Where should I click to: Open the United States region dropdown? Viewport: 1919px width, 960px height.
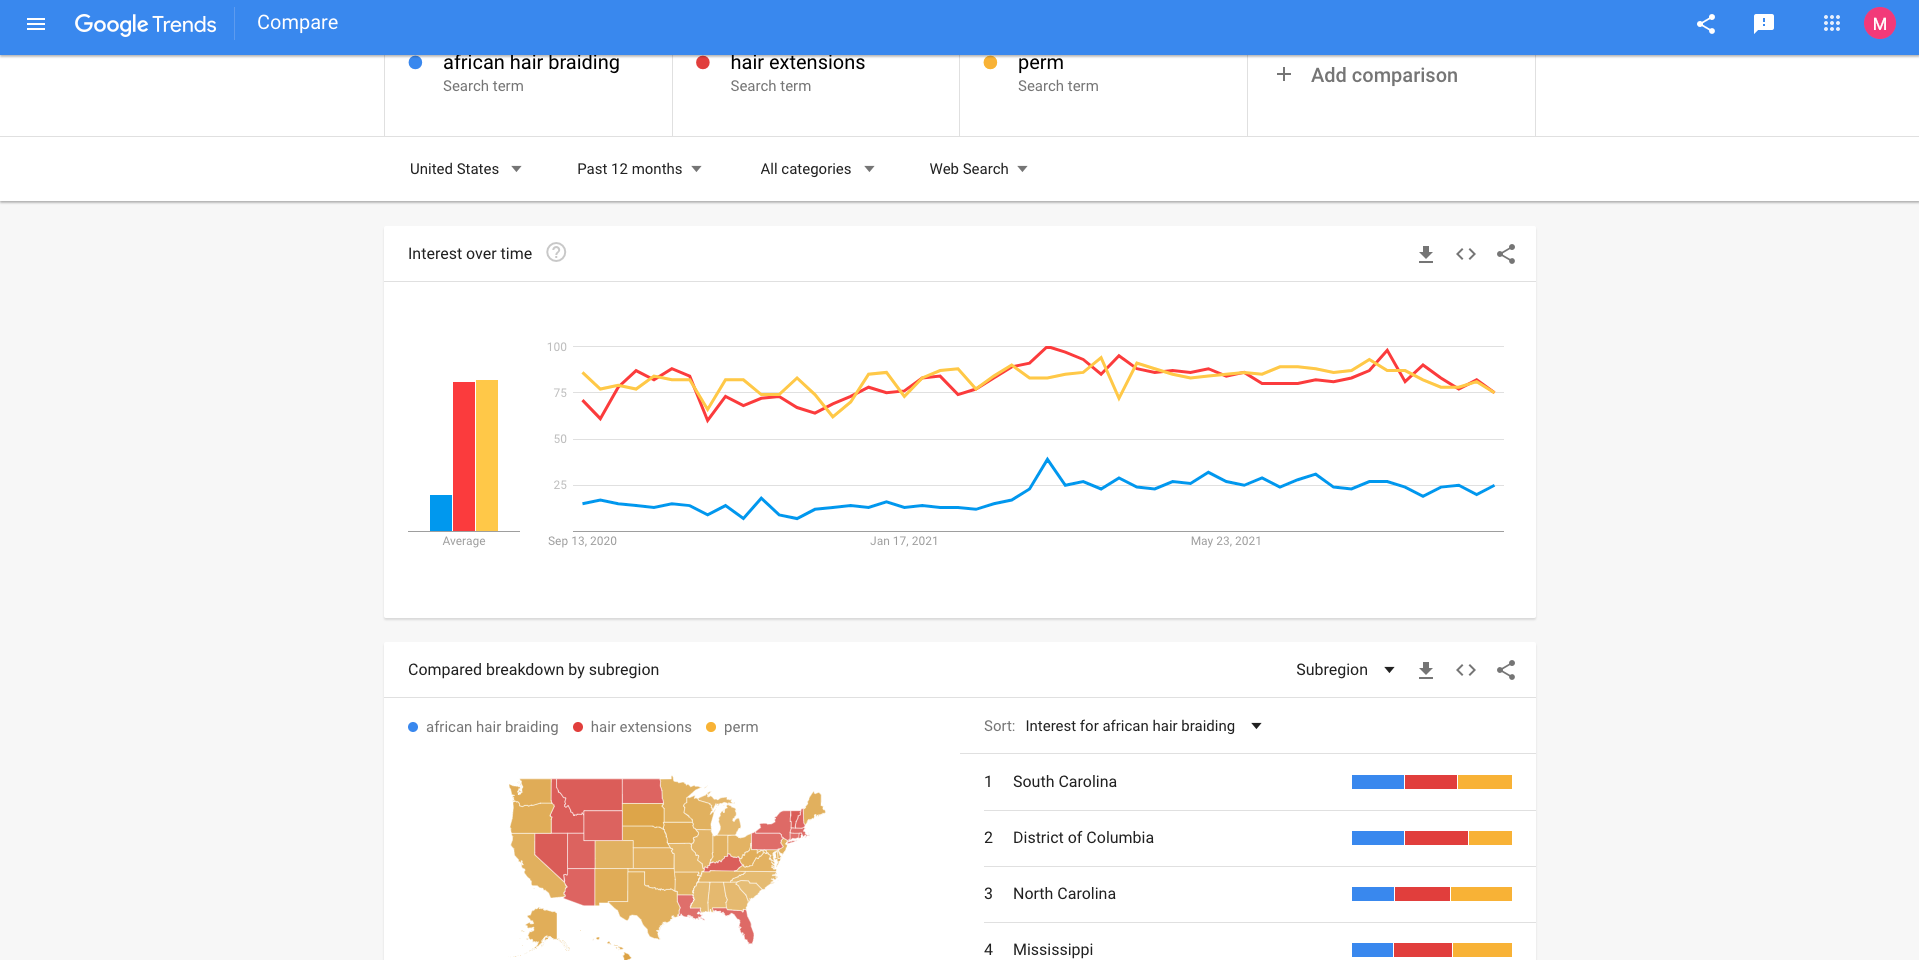[465, 169]
